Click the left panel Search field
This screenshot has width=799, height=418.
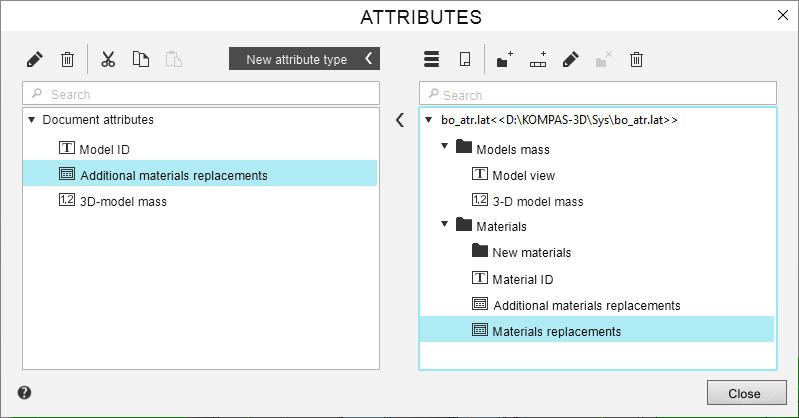click(201, 94)
